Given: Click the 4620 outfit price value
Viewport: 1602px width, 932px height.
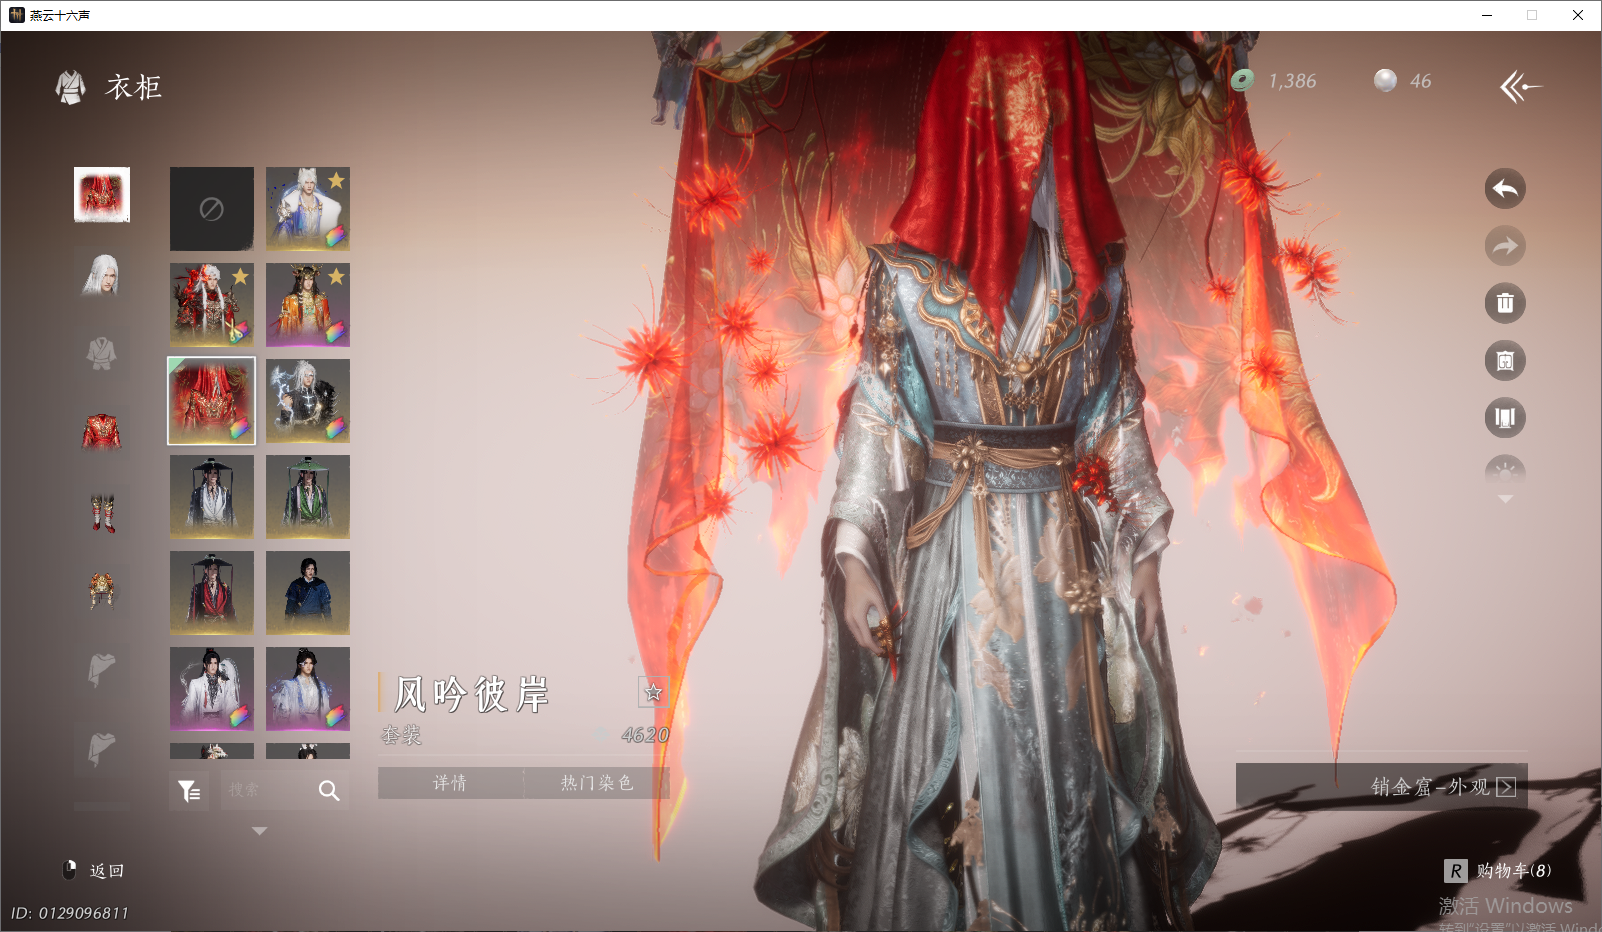Looking at the screenshot, I should (645, 735).
